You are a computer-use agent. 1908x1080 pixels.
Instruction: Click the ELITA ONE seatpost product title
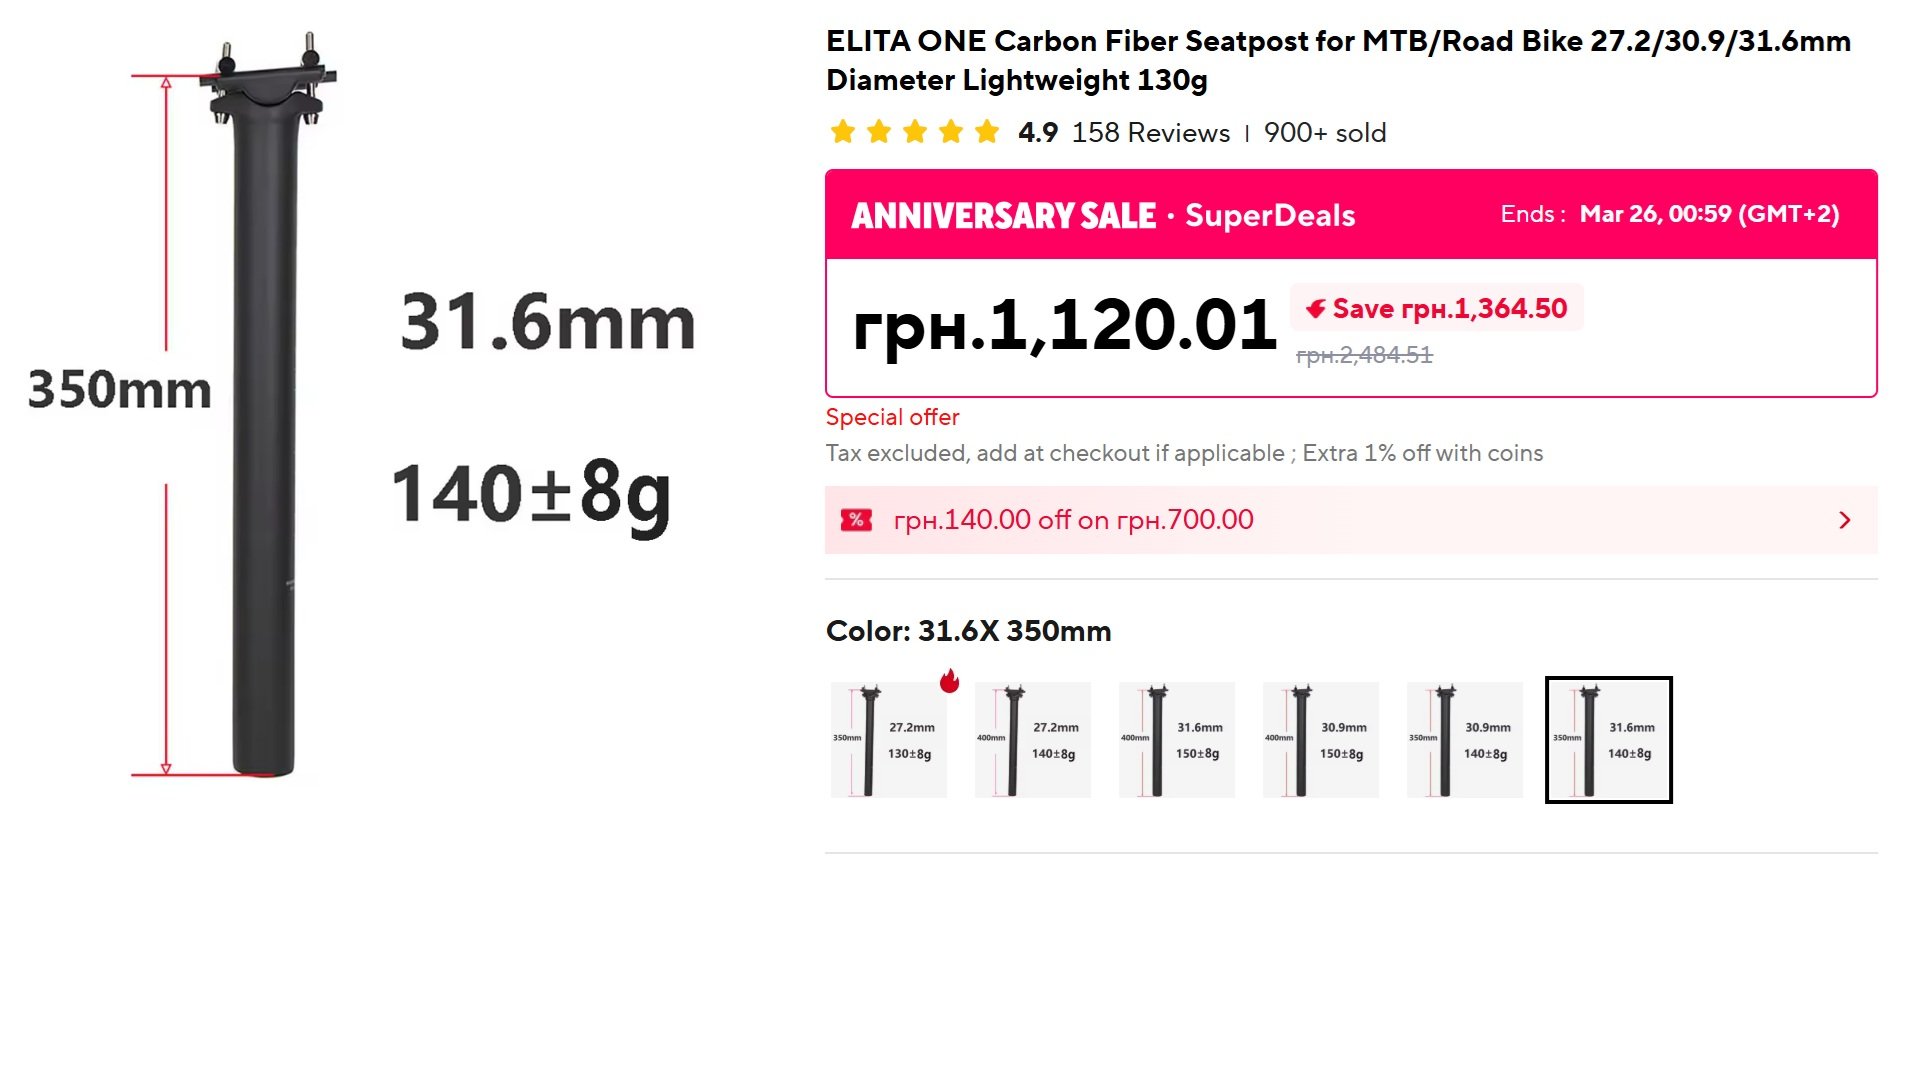click(1338, 60)
